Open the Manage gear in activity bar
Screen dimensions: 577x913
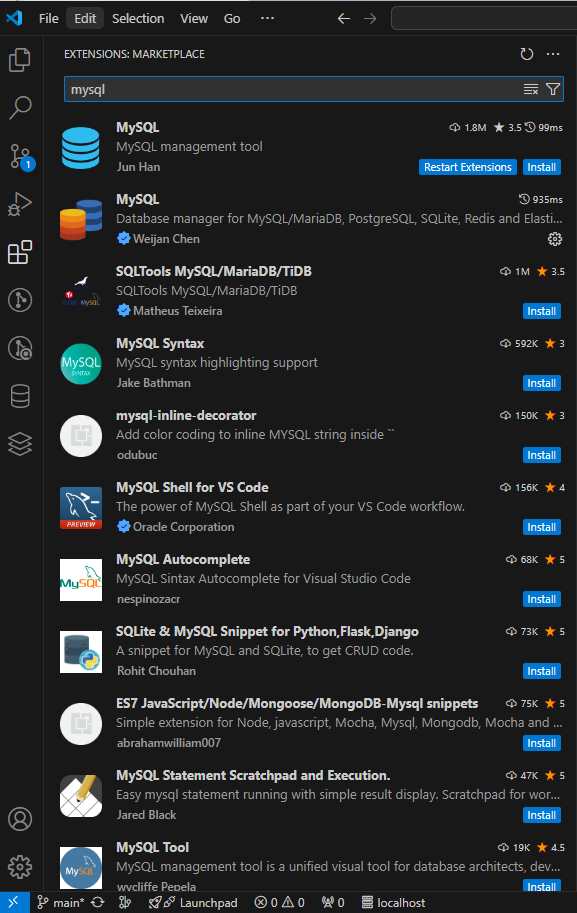pyautogui.click(x=20, y=867)
